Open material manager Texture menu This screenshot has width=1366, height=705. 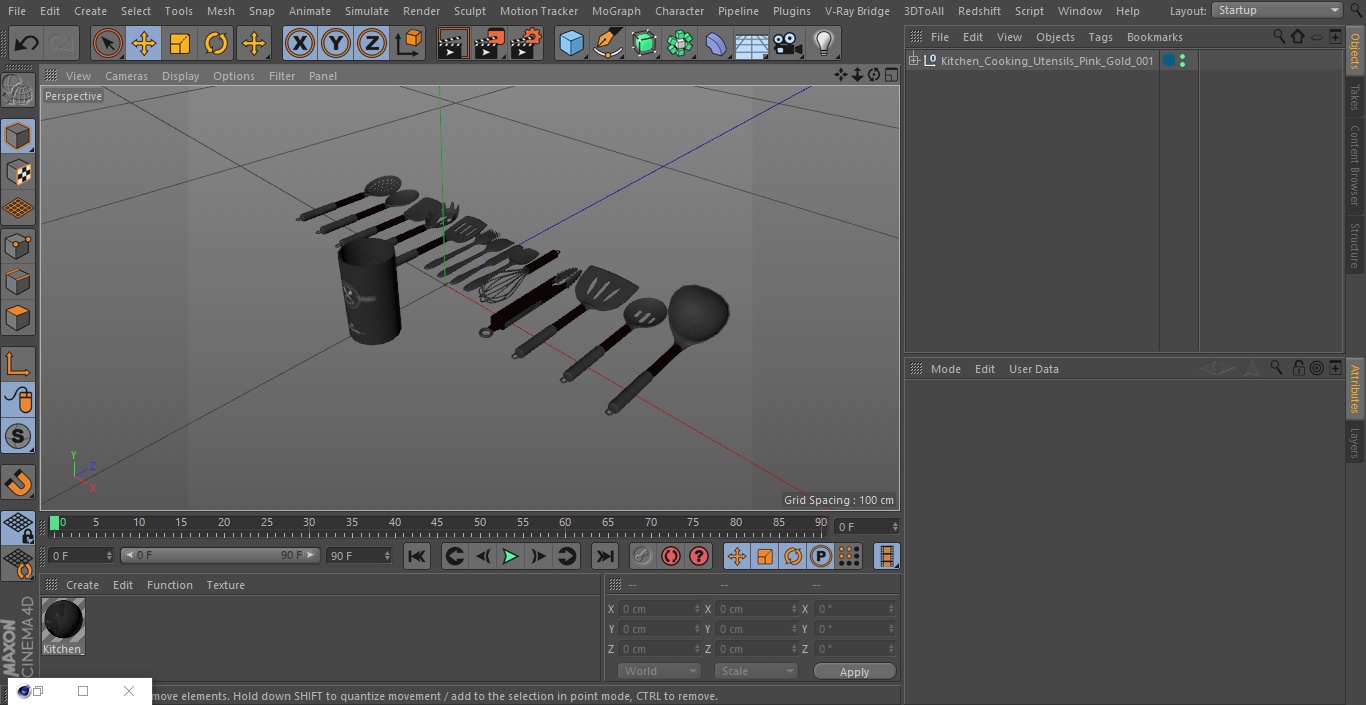pyautogui.click(x=225, y=585)
